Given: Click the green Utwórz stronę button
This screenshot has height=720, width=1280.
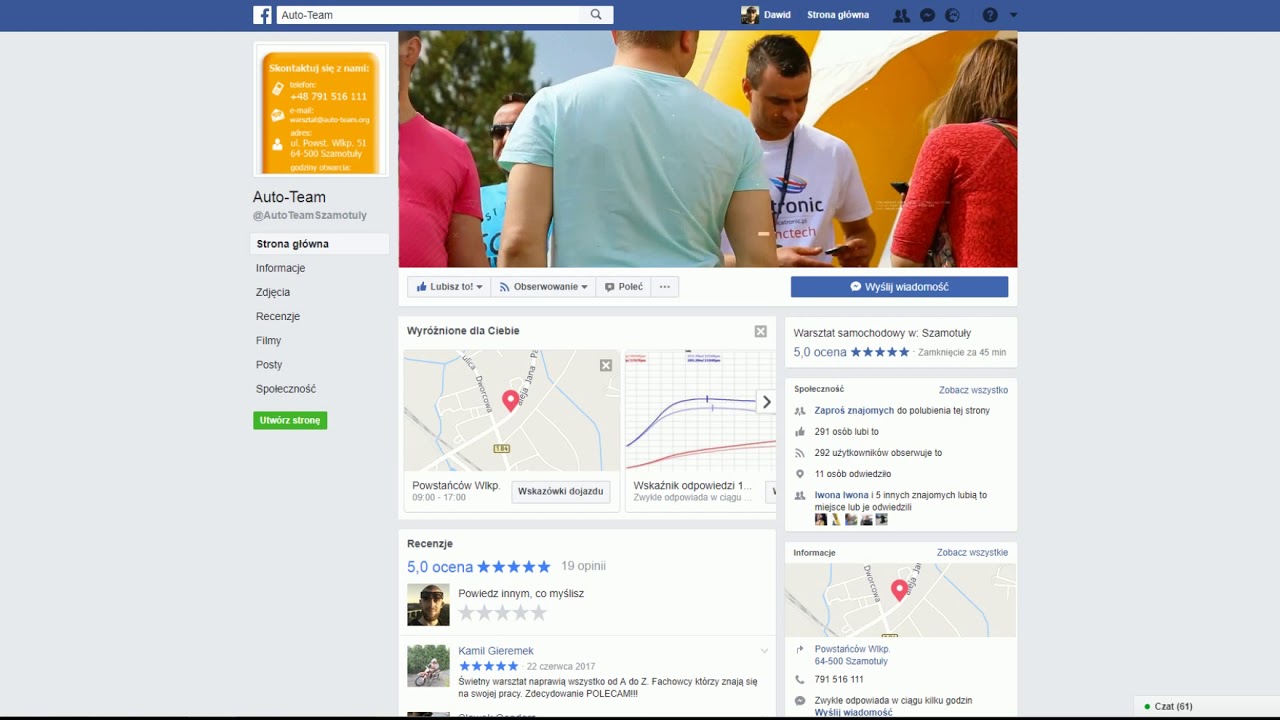Looking at the screenshot, I should 290,421.
